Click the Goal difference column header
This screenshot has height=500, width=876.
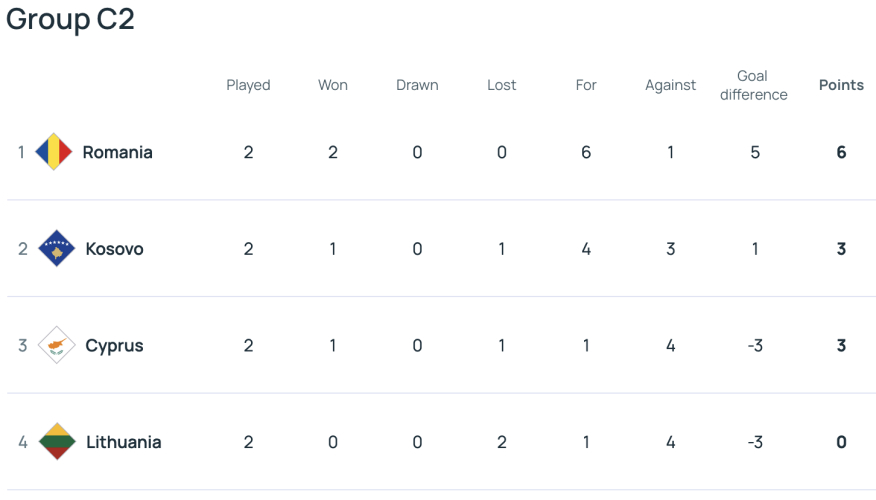click(x=754, y=85)
